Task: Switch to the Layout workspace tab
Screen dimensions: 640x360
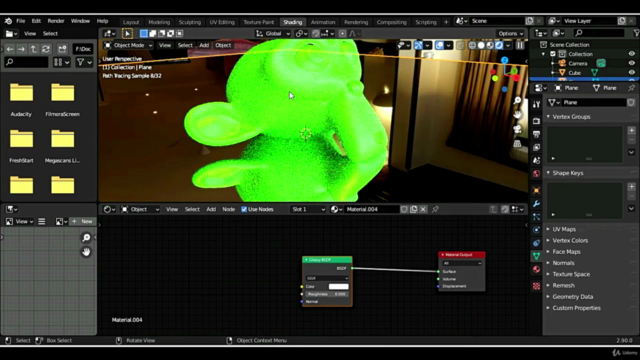Action: (131, 22)
